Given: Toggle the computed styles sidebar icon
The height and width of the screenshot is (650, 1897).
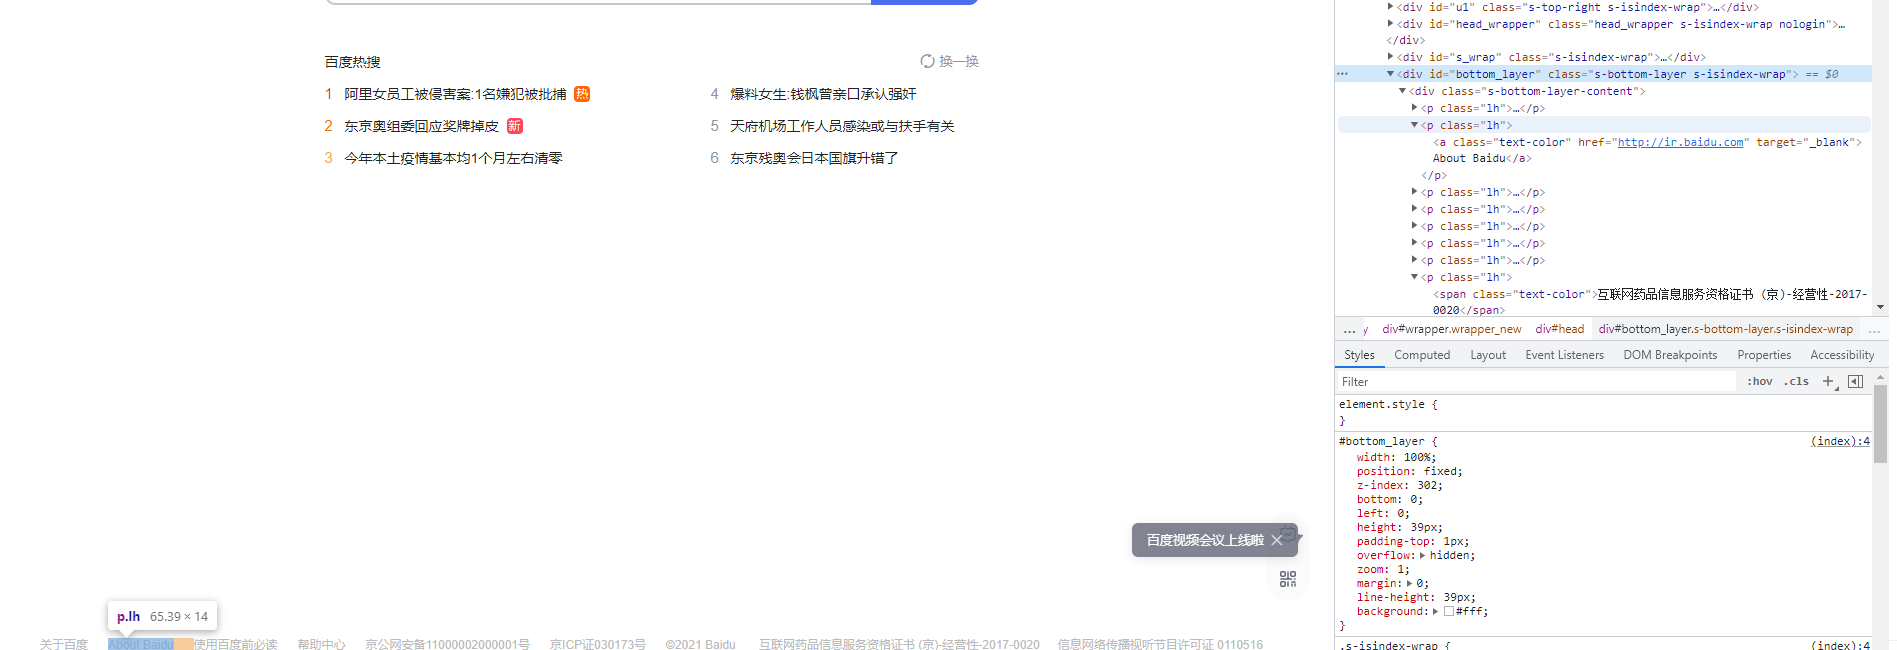Looking at the screenshot, I should 1856,381.
